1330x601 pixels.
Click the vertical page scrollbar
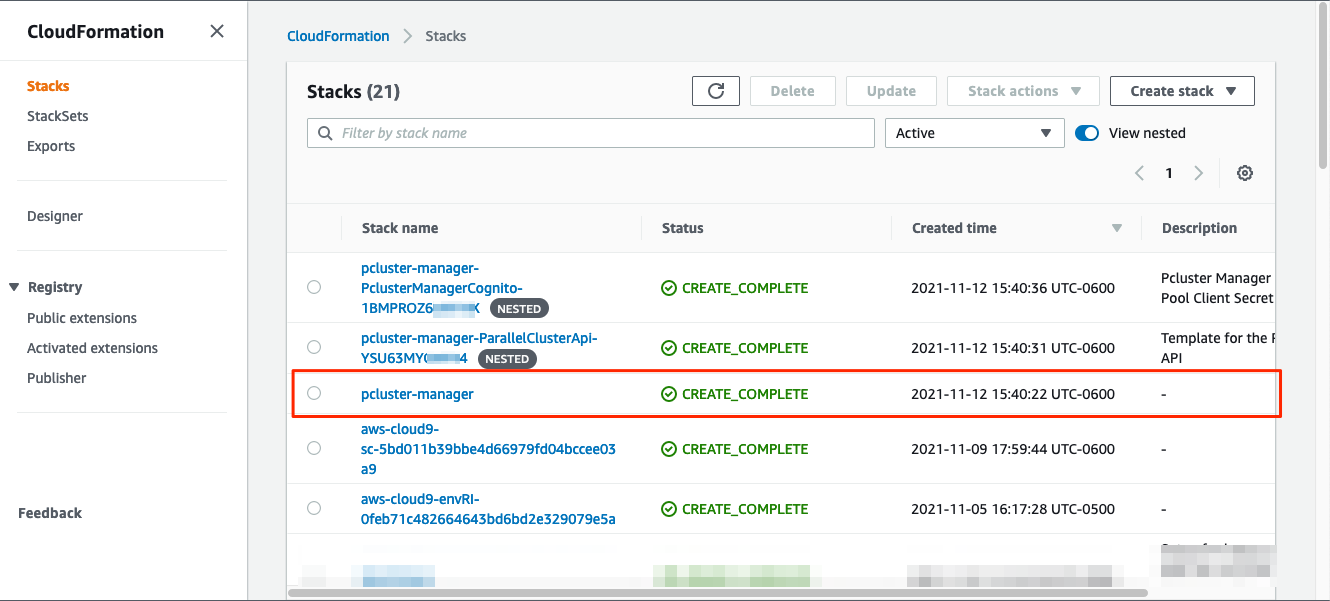(1323, 85)
